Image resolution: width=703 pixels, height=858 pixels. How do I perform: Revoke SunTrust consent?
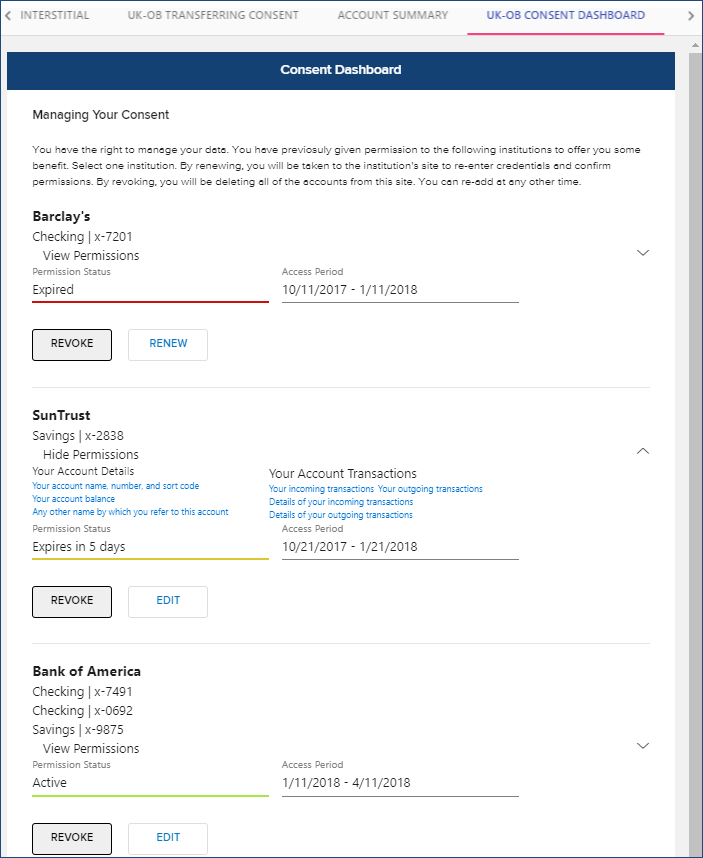(x=72, y=601)
